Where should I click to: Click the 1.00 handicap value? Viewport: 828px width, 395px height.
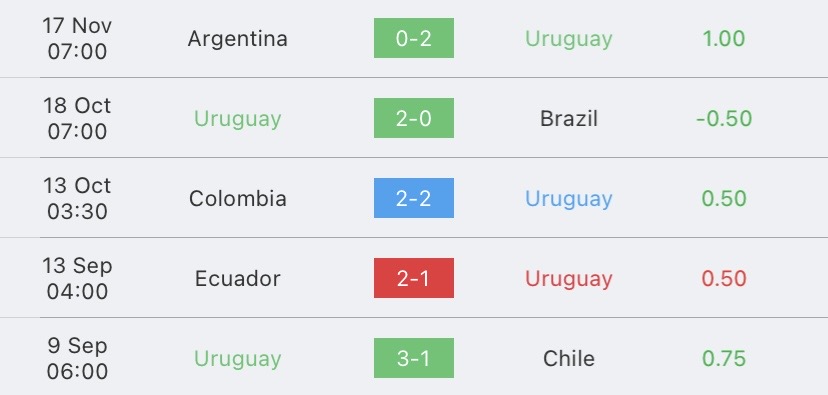[x=724, y=39]
